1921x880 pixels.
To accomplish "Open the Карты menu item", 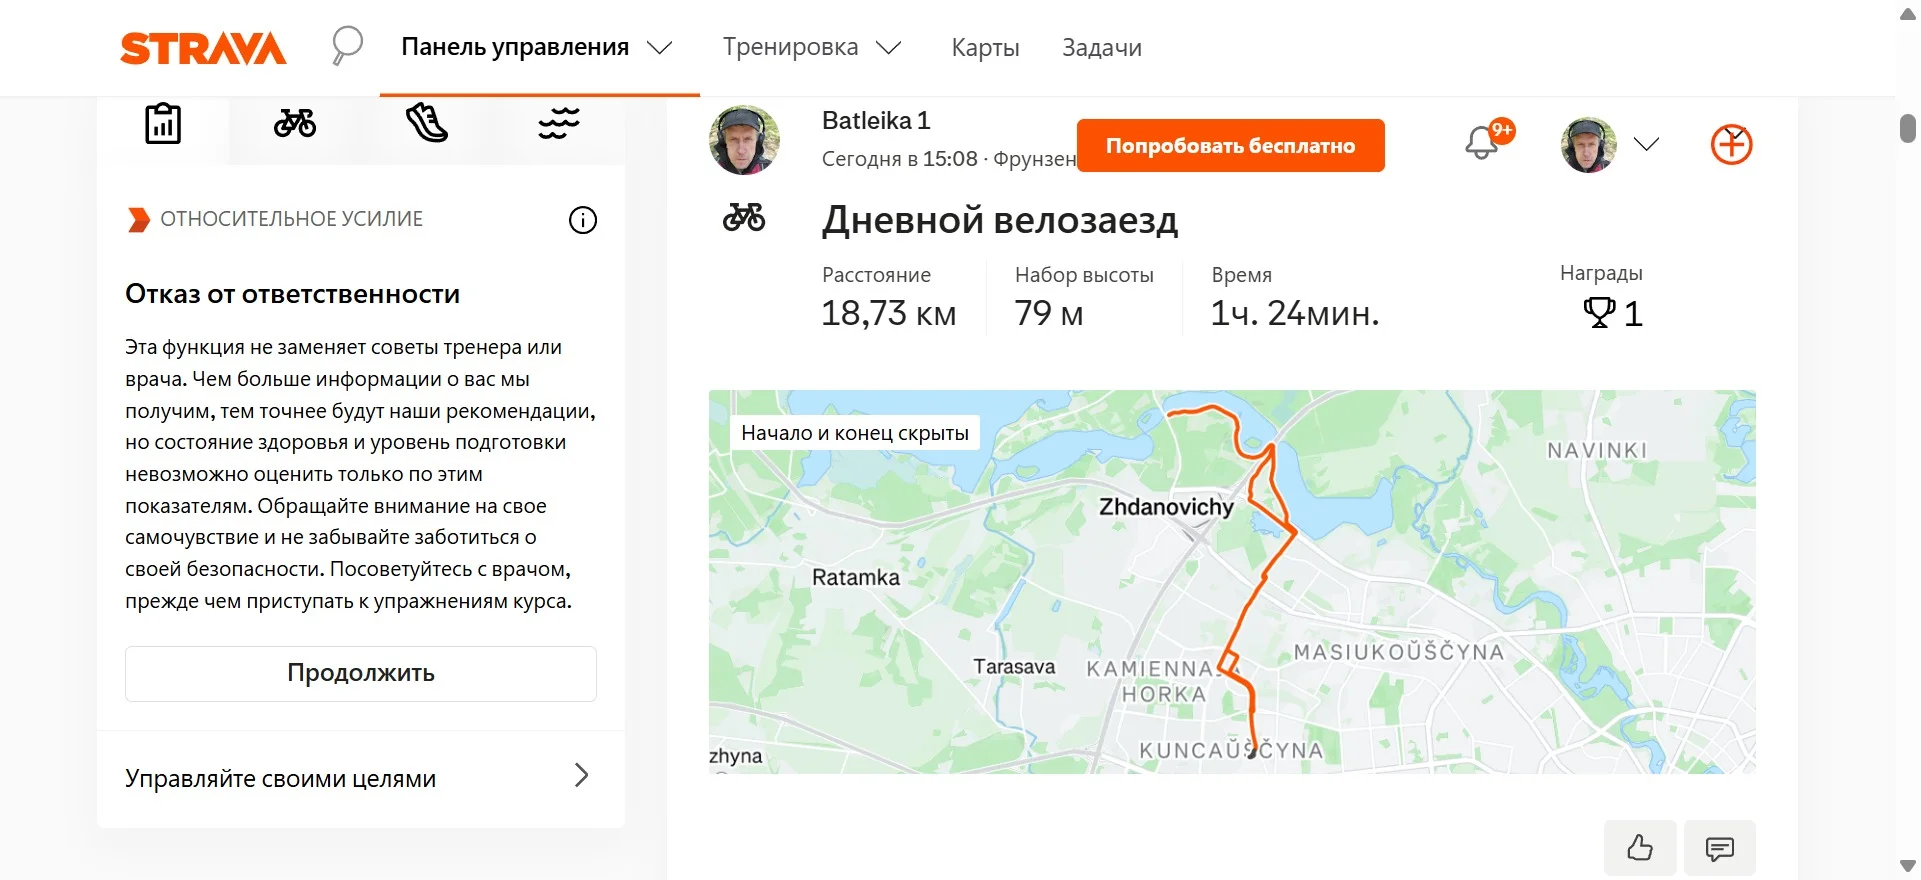I will pyautogui.click(x=985, y=47).
